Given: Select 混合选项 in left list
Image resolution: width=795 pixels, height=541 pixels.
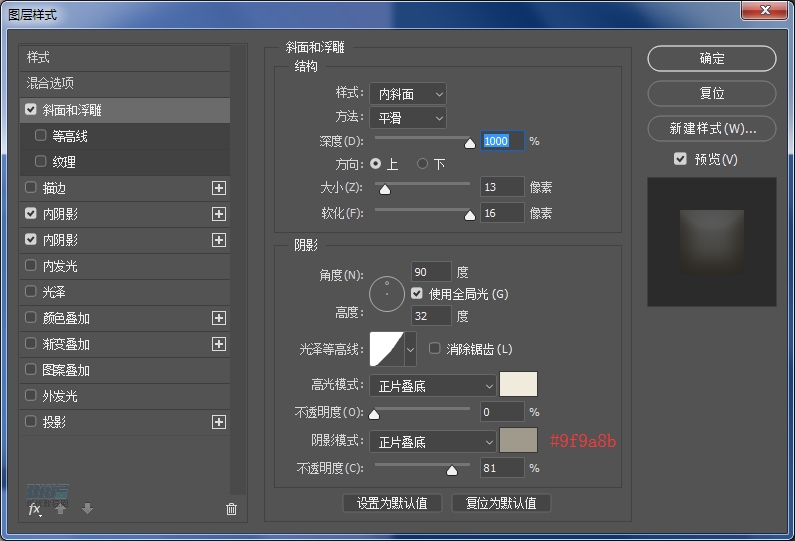Looking at the screenshot, I should pos(125,83).
